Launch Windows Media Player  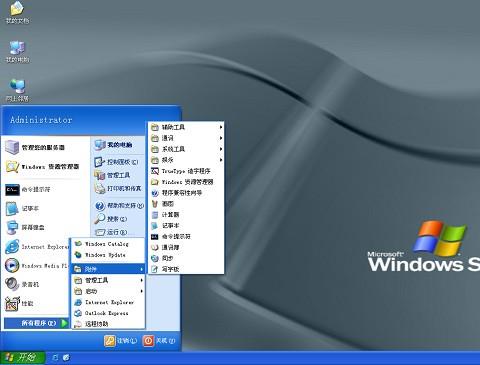tap(37, 266)
